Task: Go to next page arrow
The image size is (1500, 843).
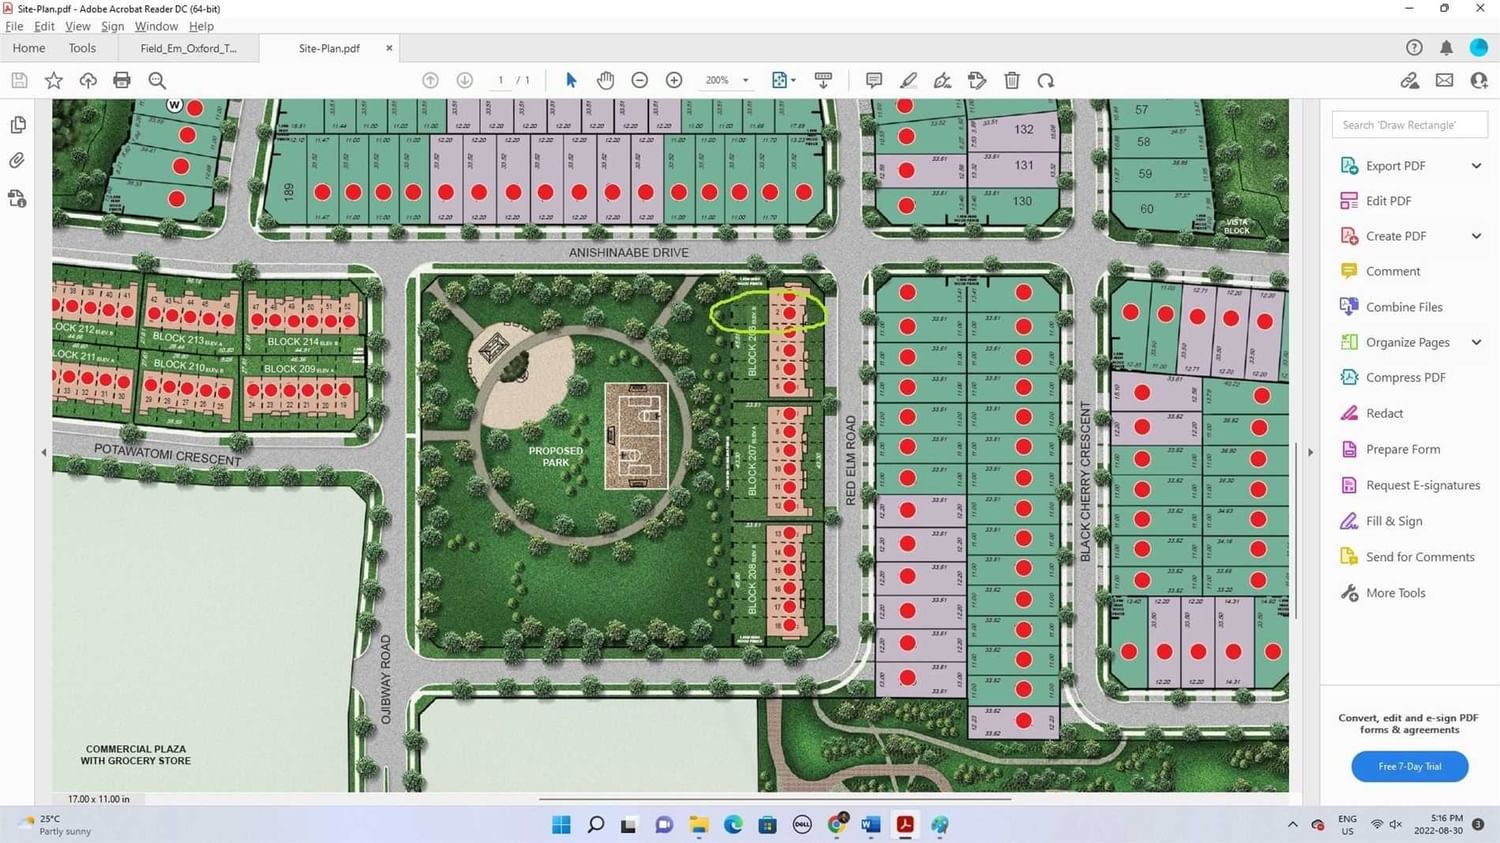Action: point(465,80)
